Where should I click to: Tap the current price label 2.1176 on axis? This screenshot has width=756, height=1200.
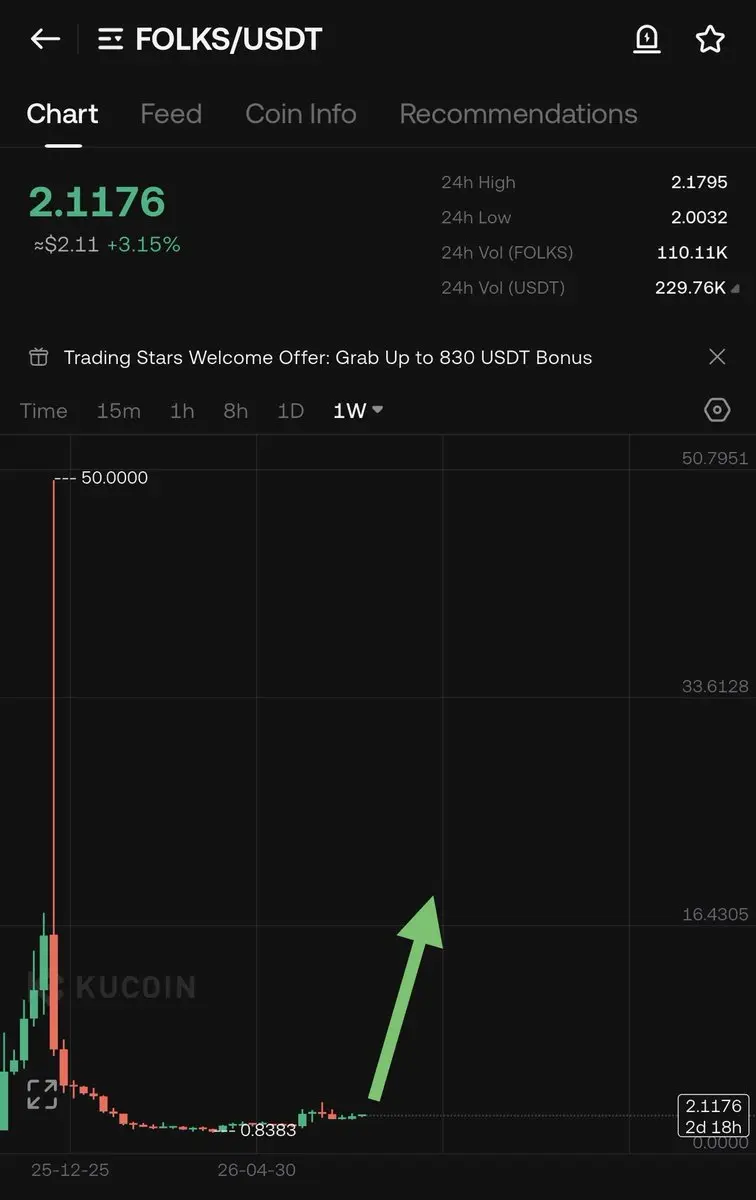(x=713, y=1106)
